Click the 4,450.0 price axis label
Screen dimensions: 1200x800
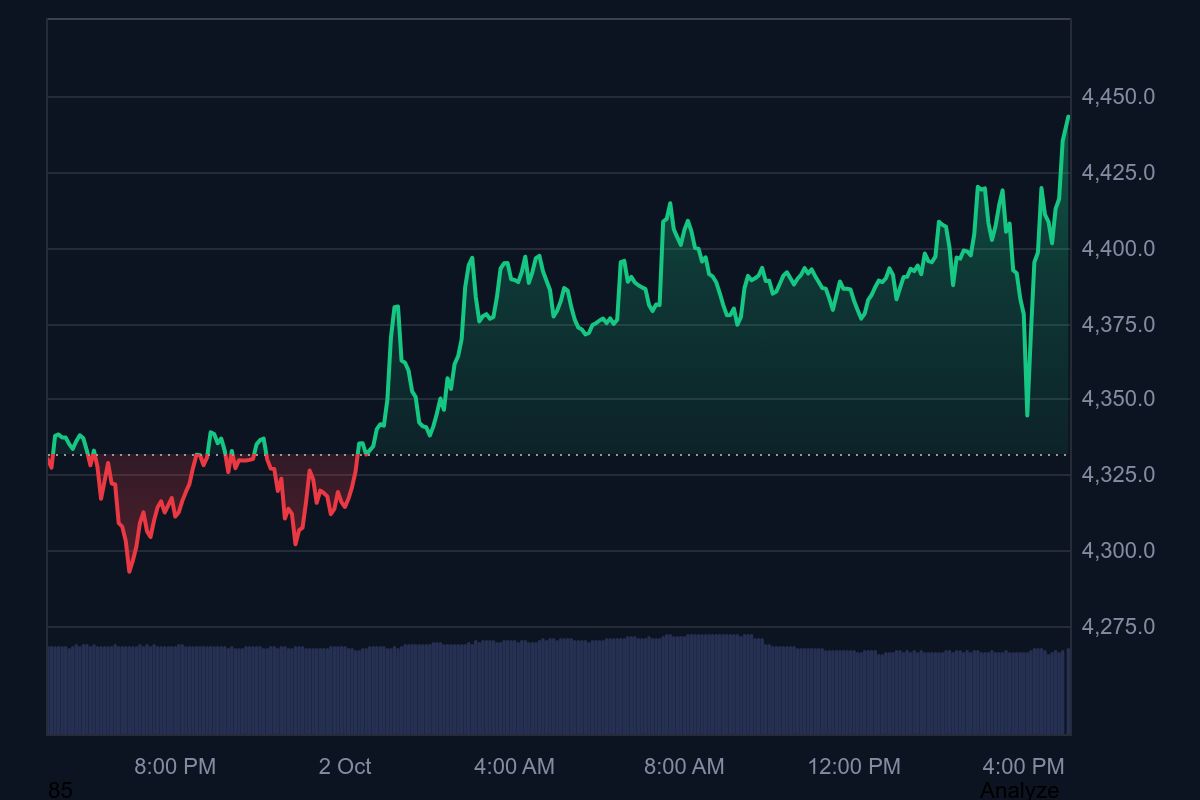1118,97
